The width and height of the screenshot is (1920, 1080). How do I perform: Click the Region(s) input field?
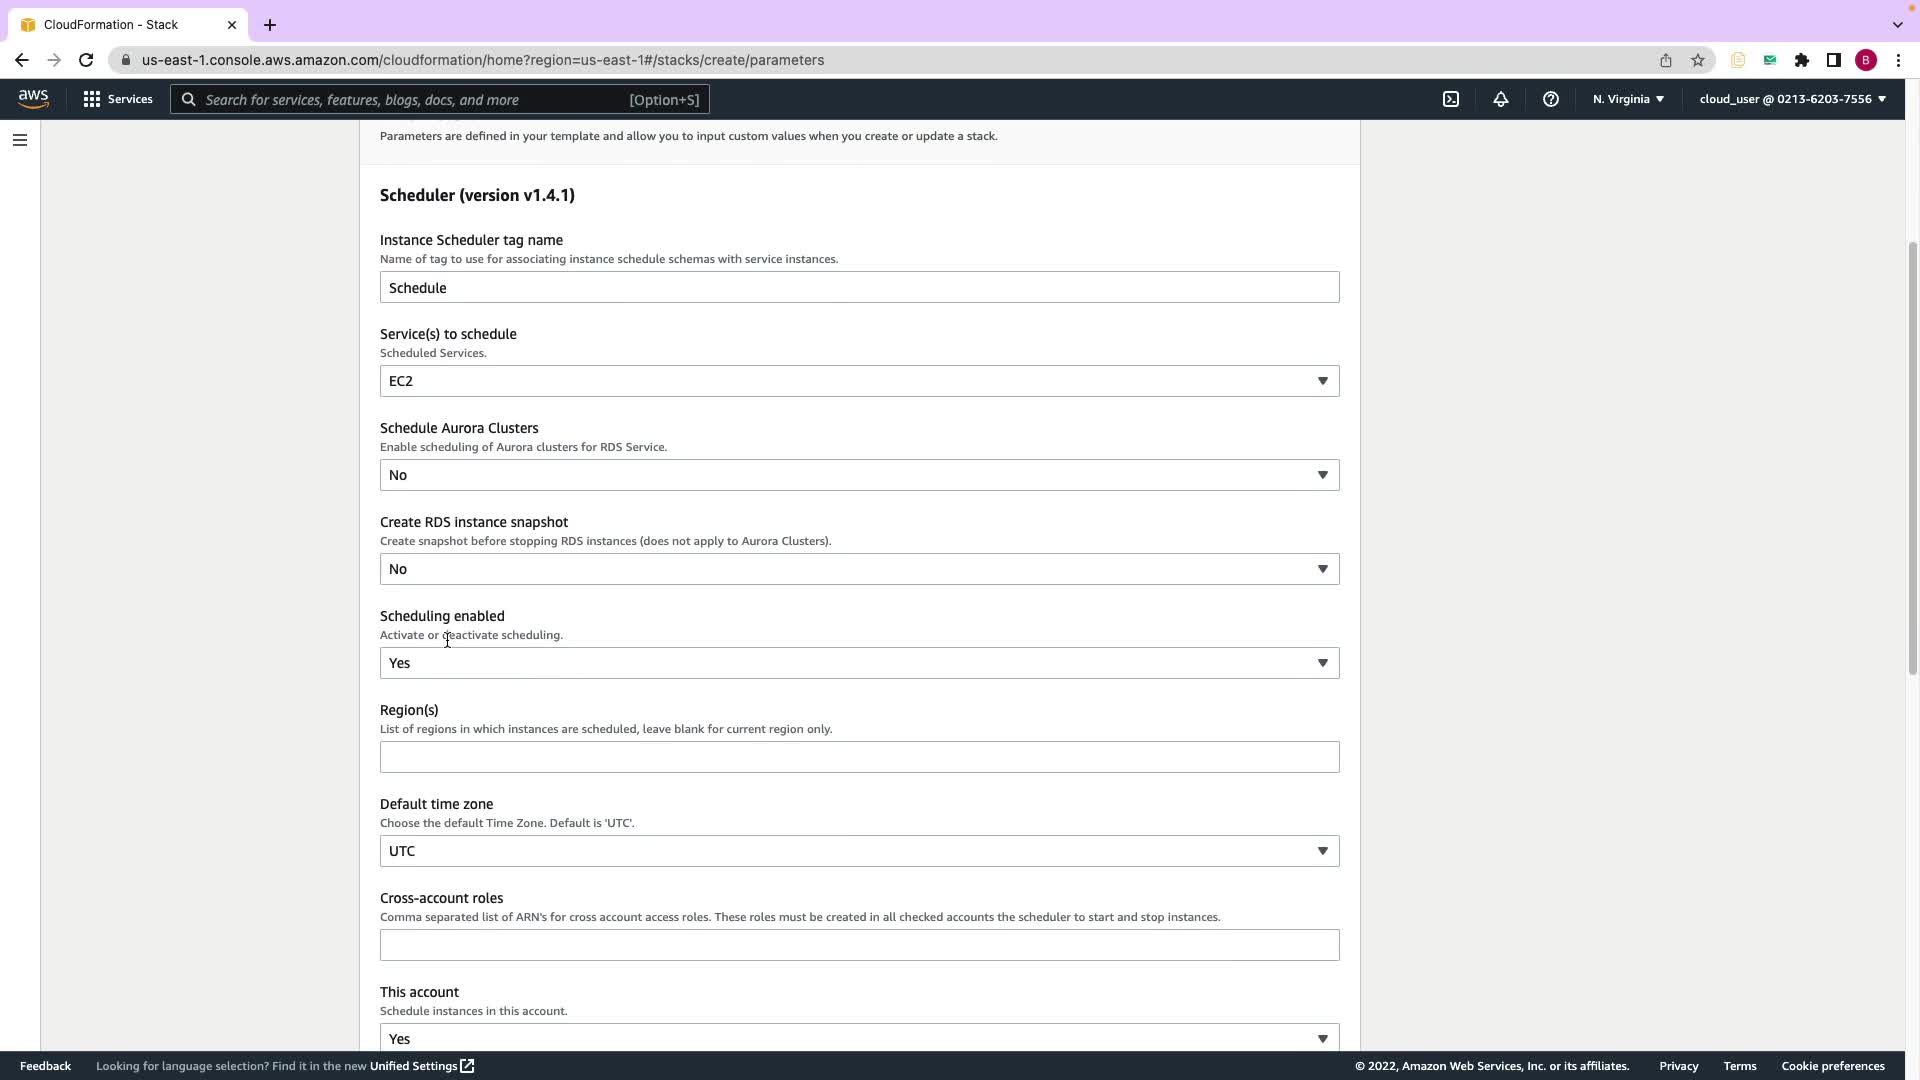click(859, 757)
